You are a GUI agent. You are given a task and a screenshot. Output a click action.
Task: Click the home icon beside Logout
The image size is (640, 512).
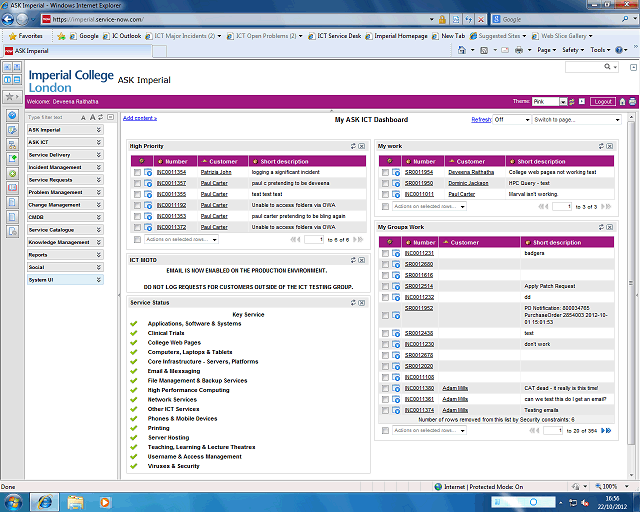tap(622, 101)
